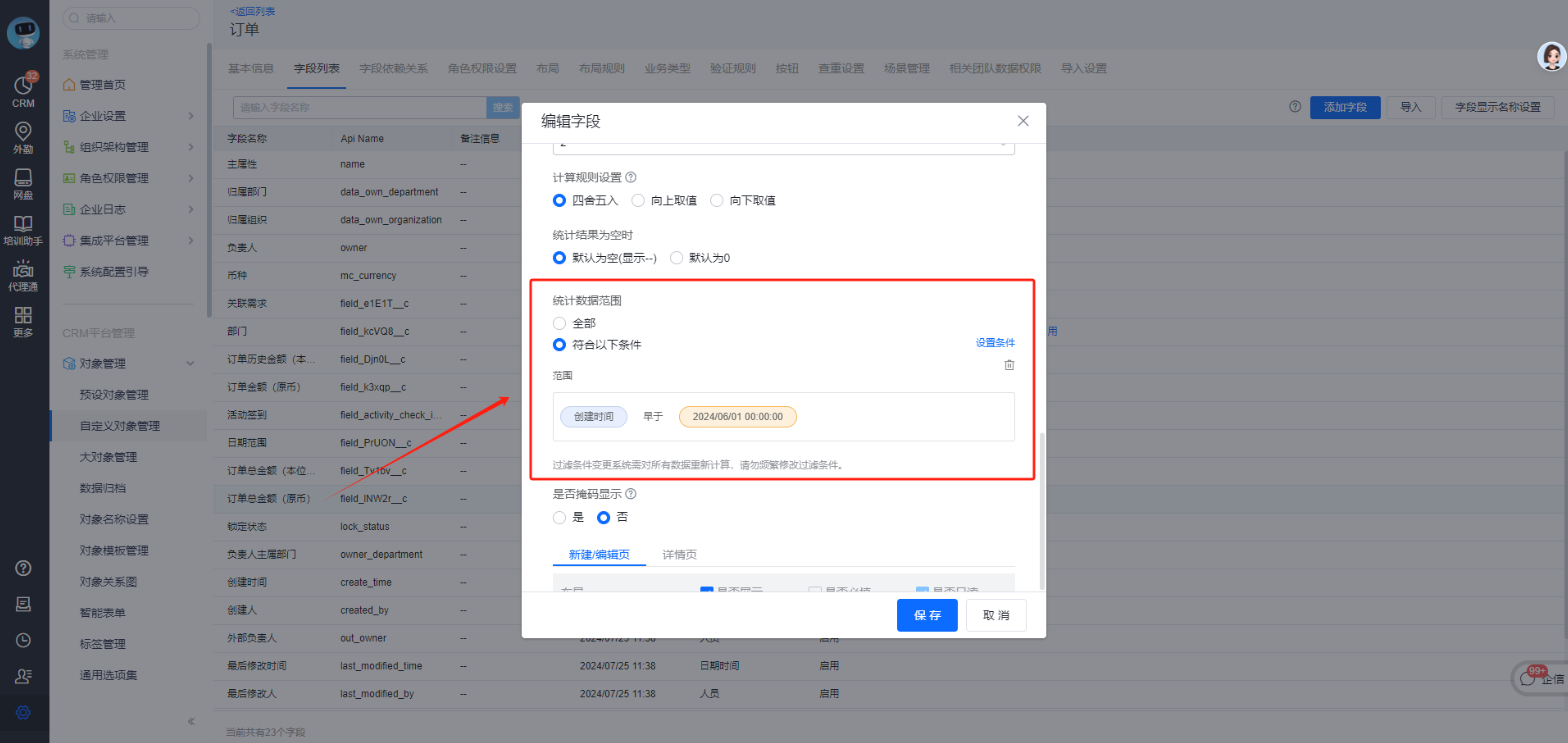
Task: Switch to 验证规则 tab
Action: point(732,68)
